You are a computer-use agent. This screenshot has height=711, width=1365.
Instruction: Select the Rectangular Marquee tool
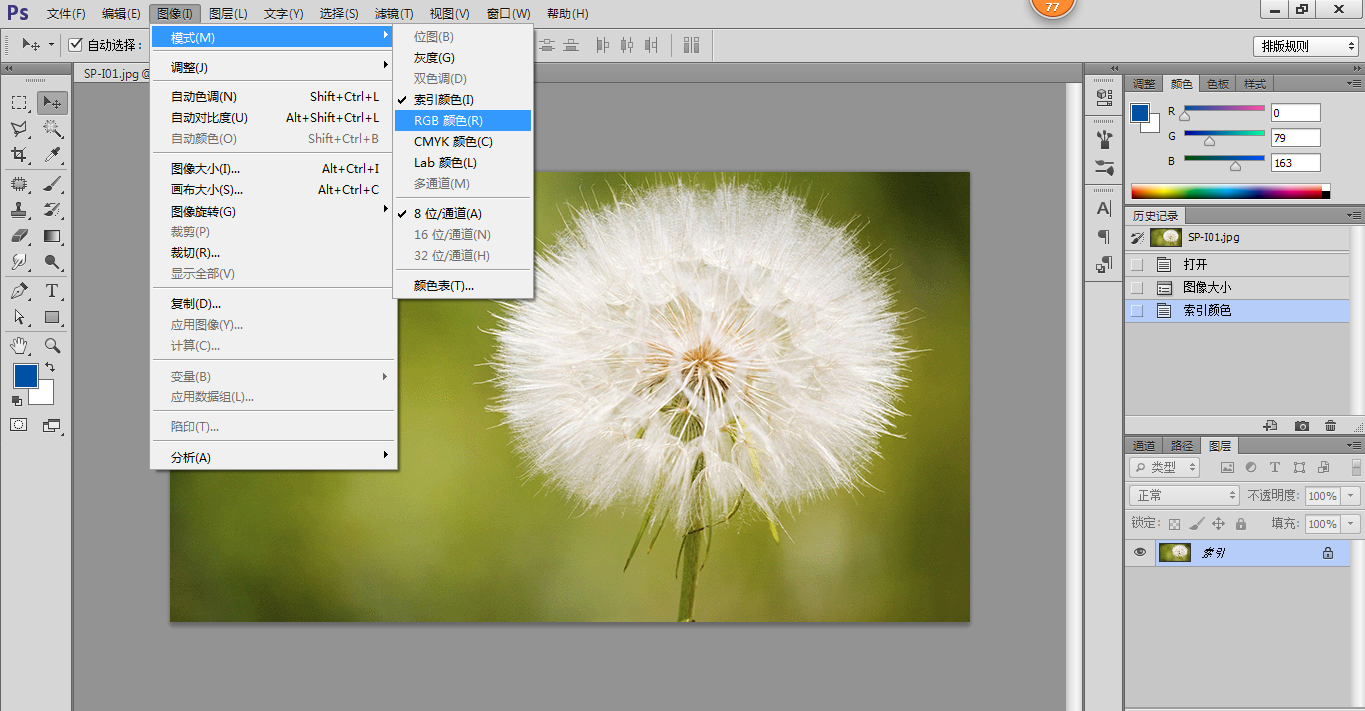point(19,103)
